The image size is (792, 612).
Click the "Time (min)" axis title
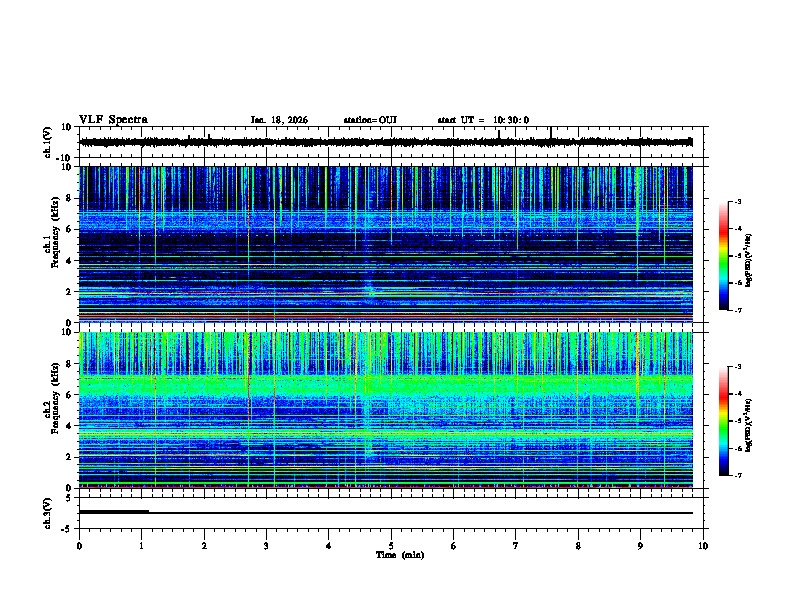click(x=400, y=555)
